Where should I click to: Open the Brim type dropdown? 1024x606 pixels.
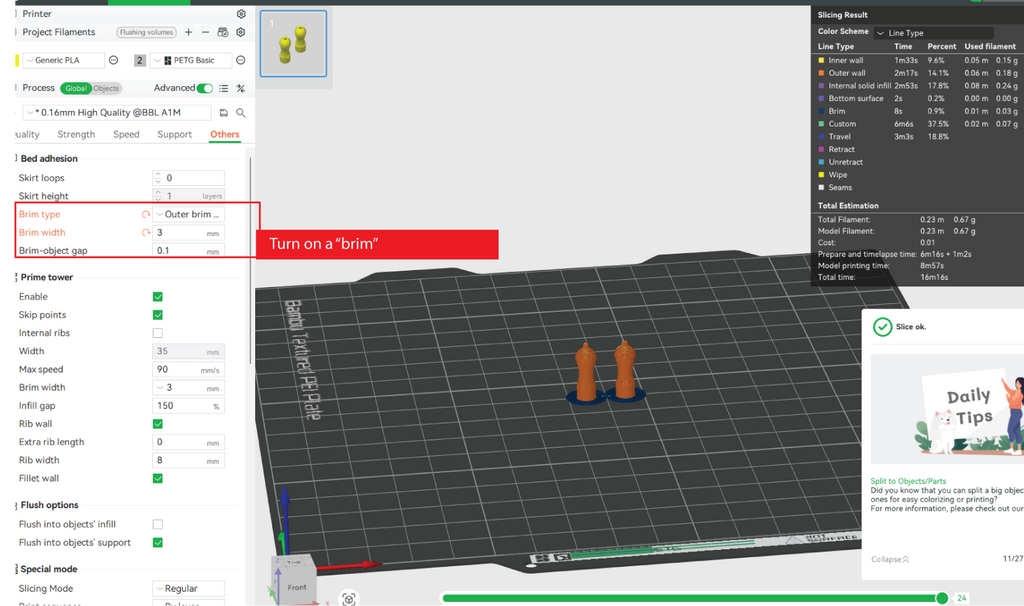[189, 214]
